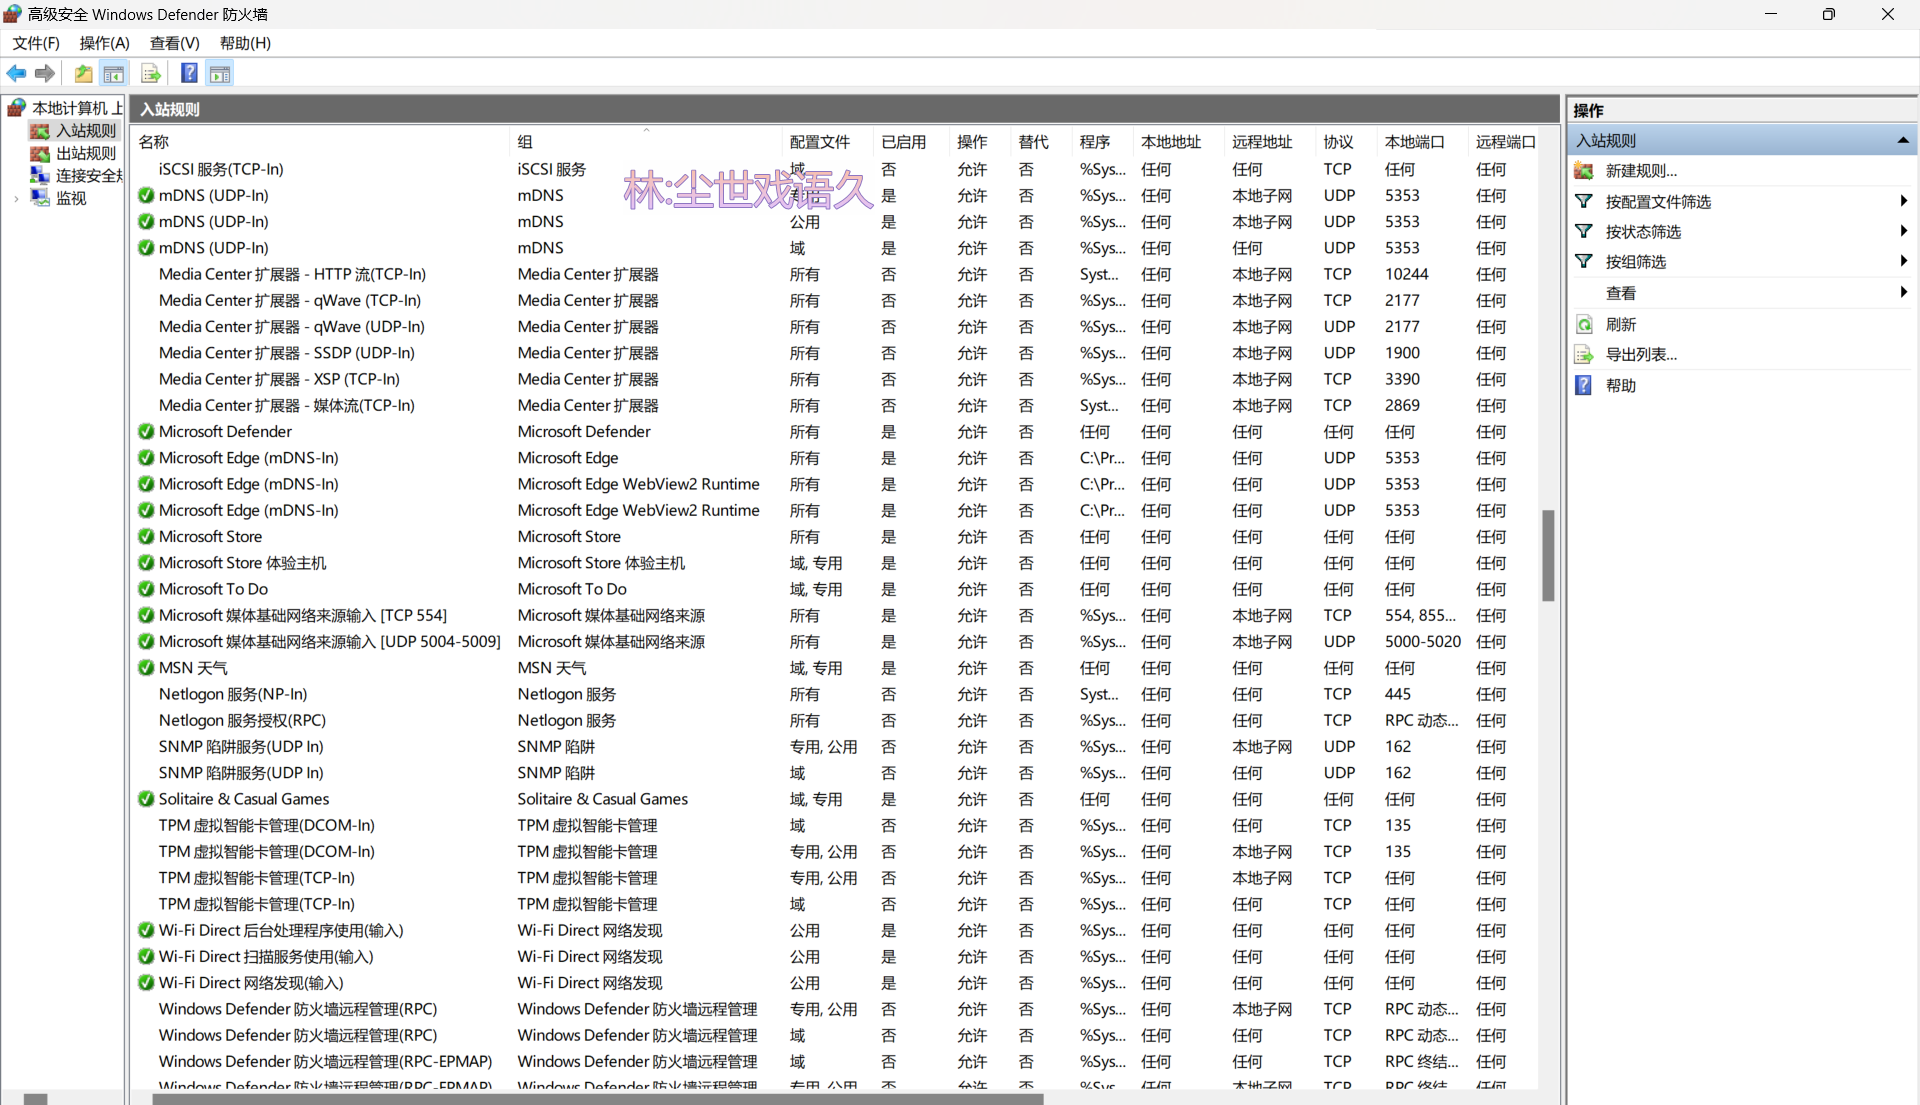Click the Up one level folder icon
The image size is (1920, 1105).
pos(83,73)
